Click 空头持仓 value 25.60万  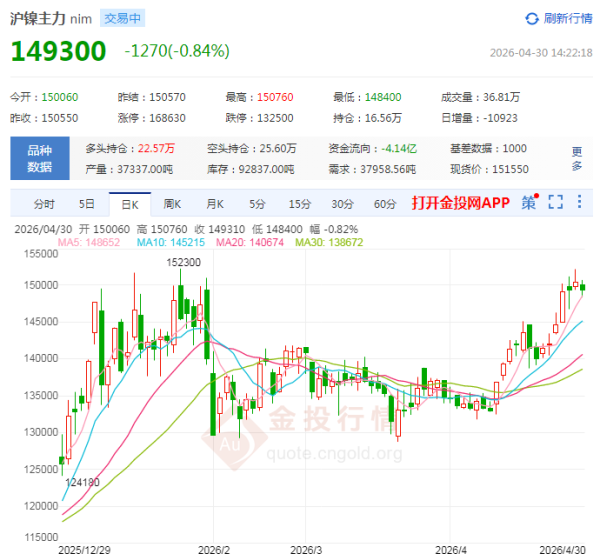point(278,148)
